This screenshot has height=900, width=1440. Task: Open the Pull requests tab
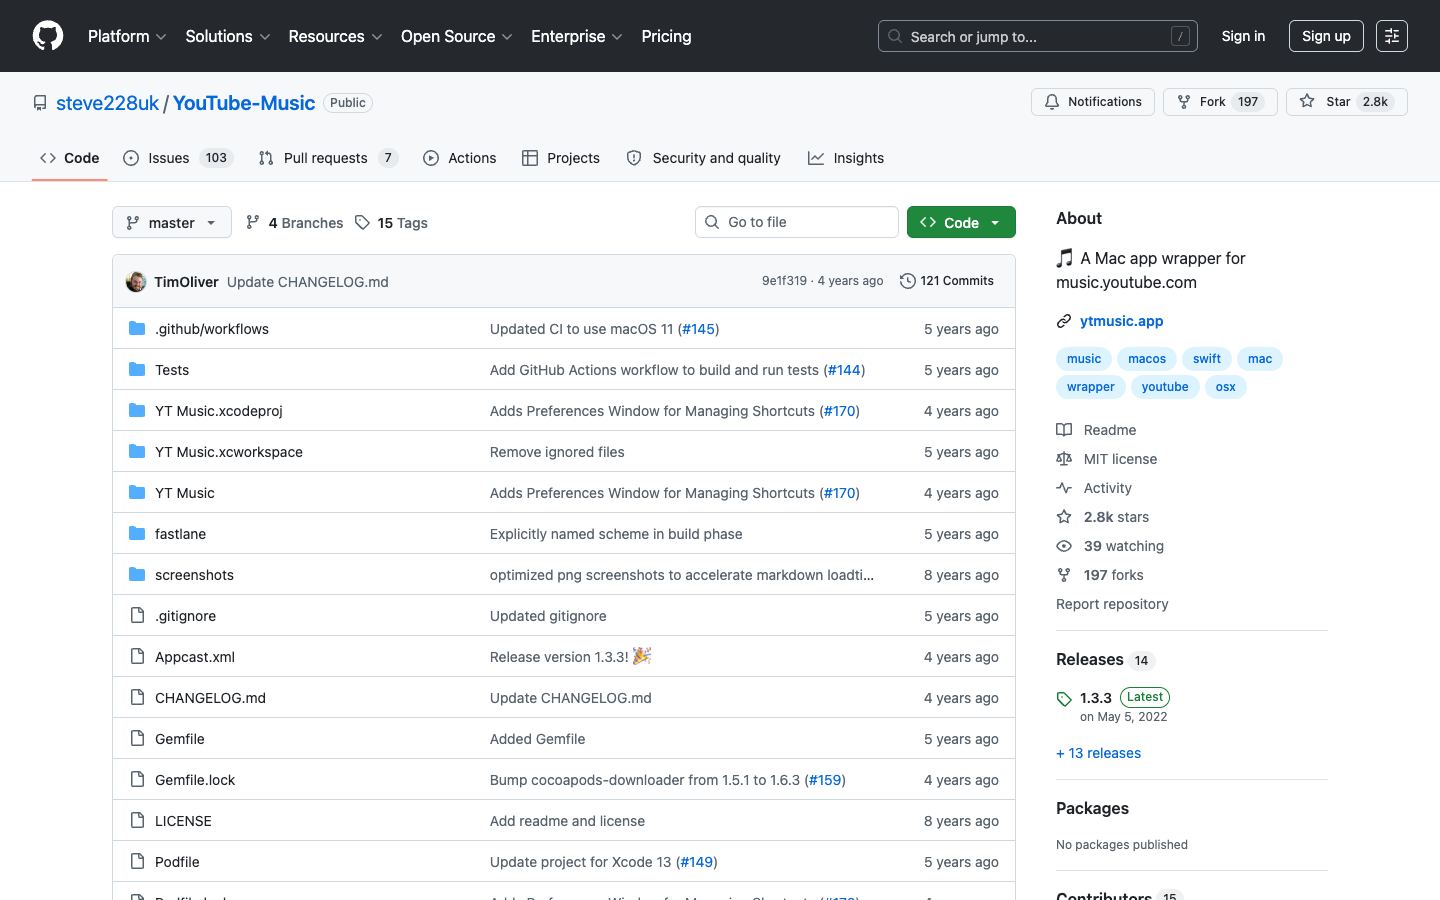[328, 158]
